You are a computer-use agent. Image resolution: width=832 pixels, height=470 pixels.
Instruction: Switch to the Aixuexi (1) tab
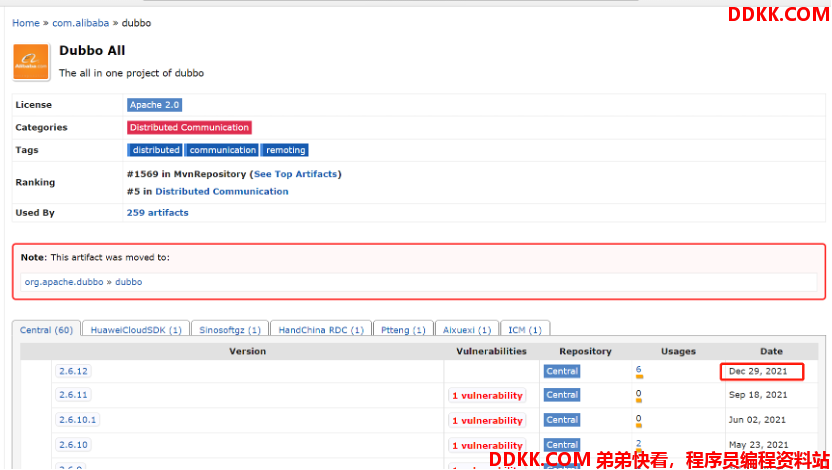[467, 329]
